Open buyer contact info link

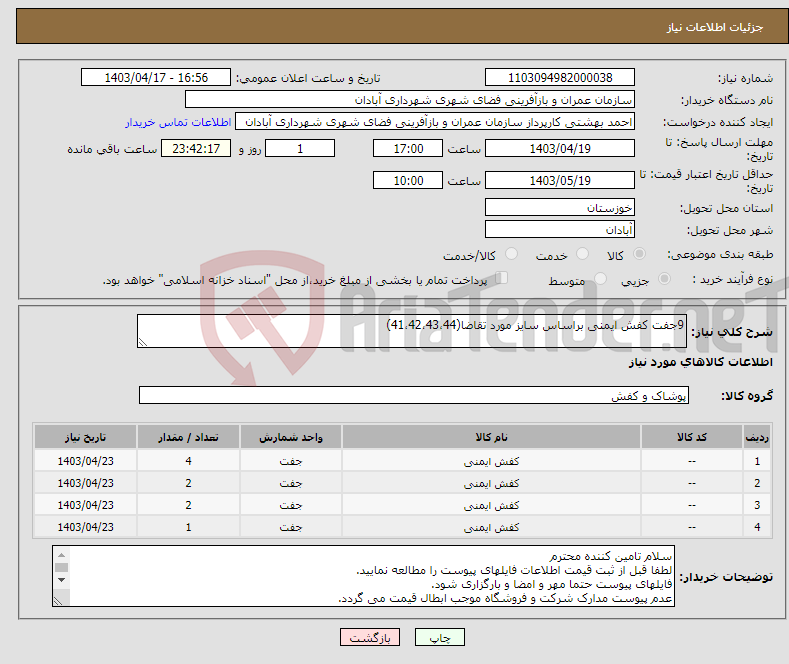click(x=178, y=122)
